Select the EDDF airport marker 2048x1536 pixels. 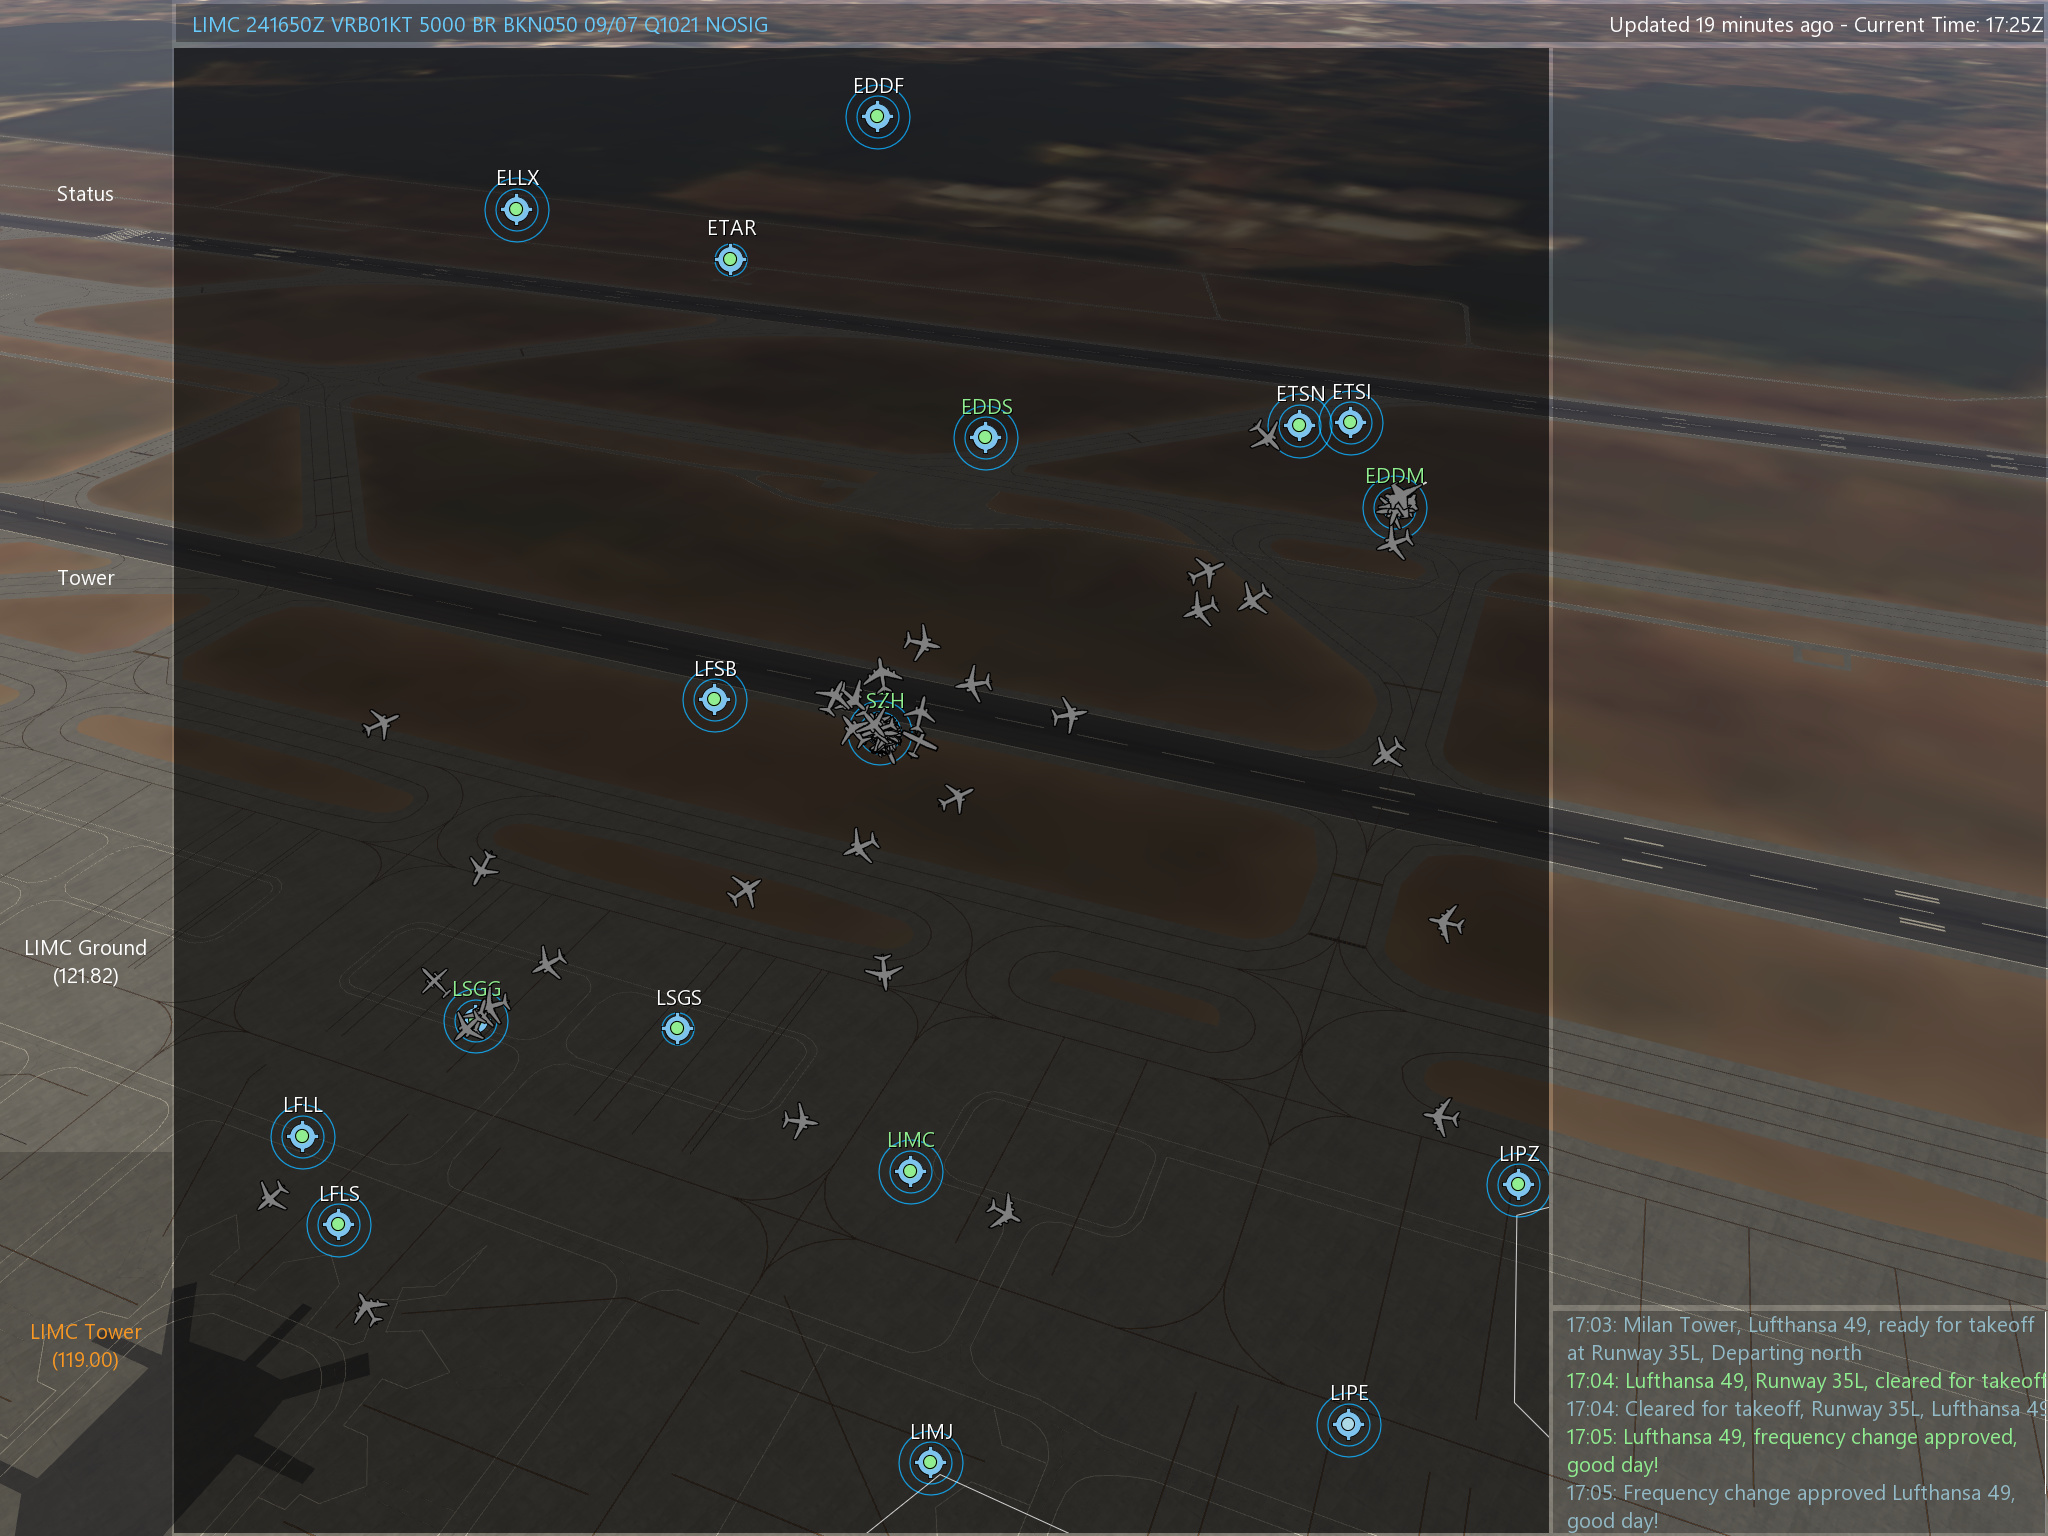pyautogui.click(x=877, y=117)
